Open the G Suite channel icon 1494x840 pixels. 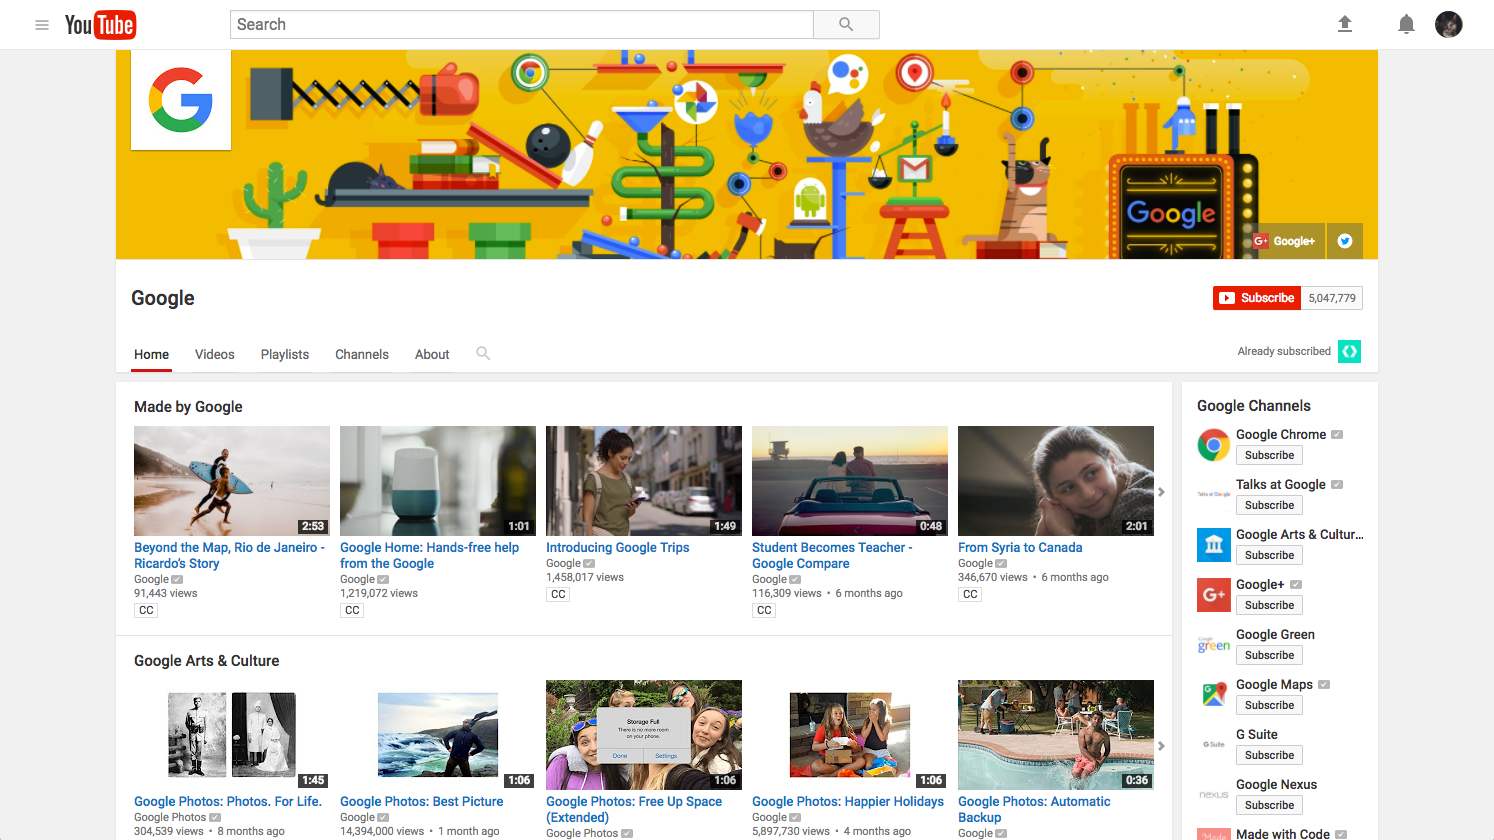tap(1214, 744)
